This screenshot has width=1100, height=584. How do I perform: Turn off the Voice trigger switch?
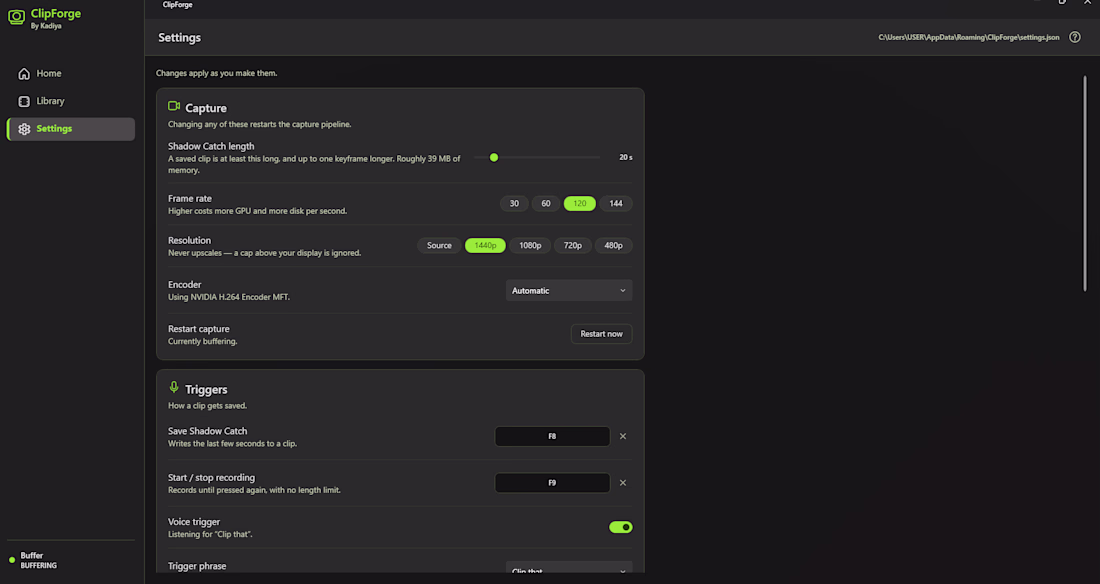[621, 527]
